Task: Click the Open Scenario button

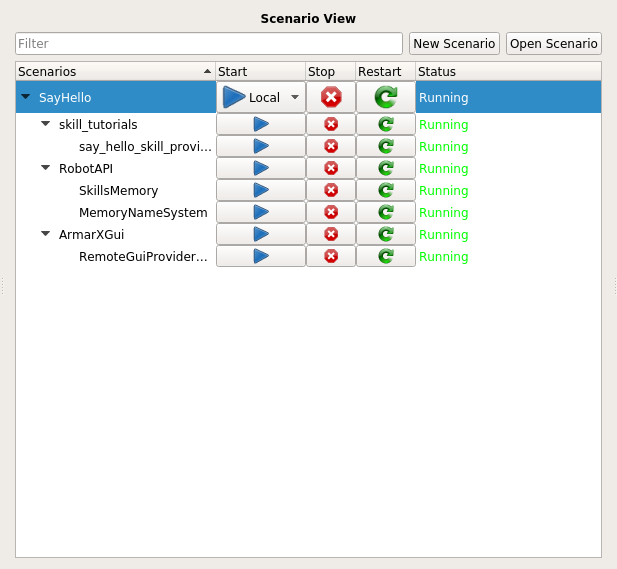Action: coord(553,44)
